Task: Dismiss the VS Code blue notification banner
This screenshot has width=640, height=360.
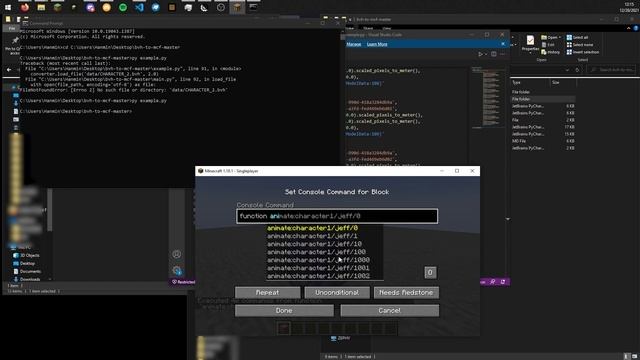Action: tap(502, 44)
